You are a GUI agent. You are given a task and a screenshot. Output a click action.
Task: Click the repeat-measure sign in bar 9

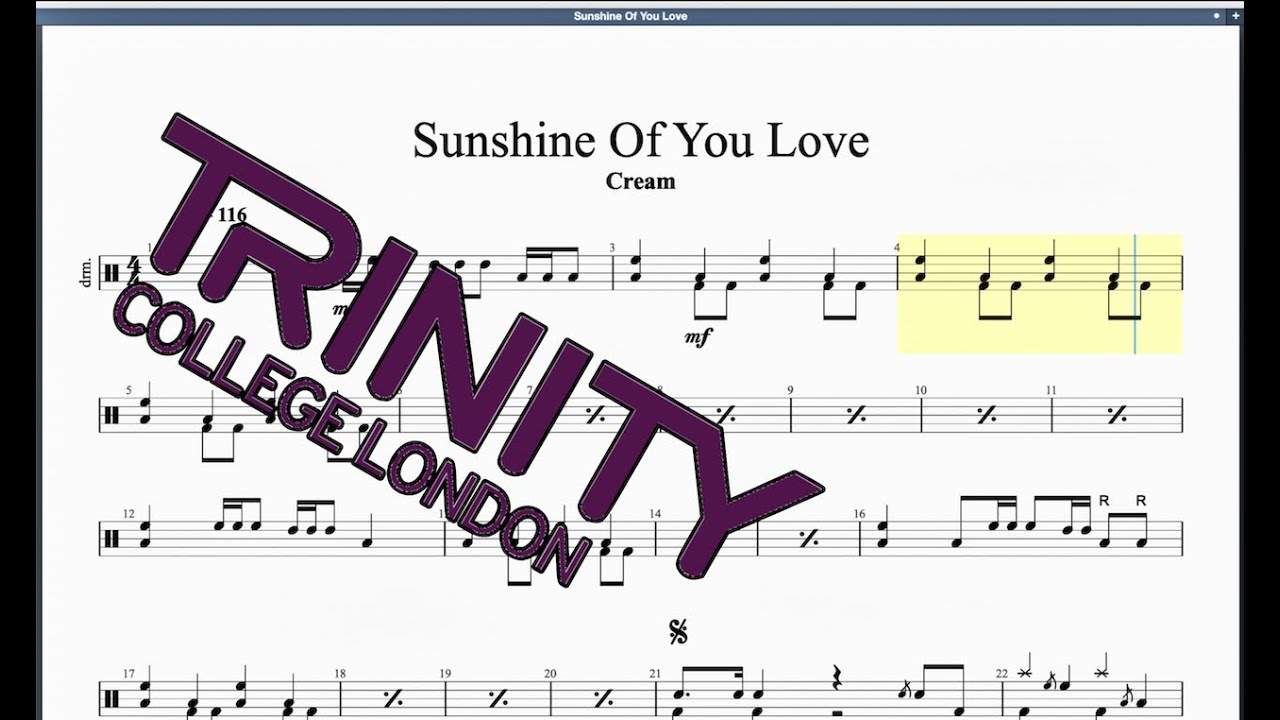855,415
